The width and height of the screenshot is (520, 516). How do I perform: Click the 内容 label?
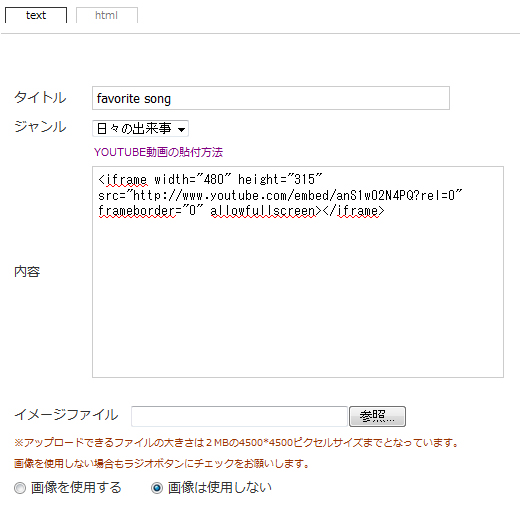27,272
